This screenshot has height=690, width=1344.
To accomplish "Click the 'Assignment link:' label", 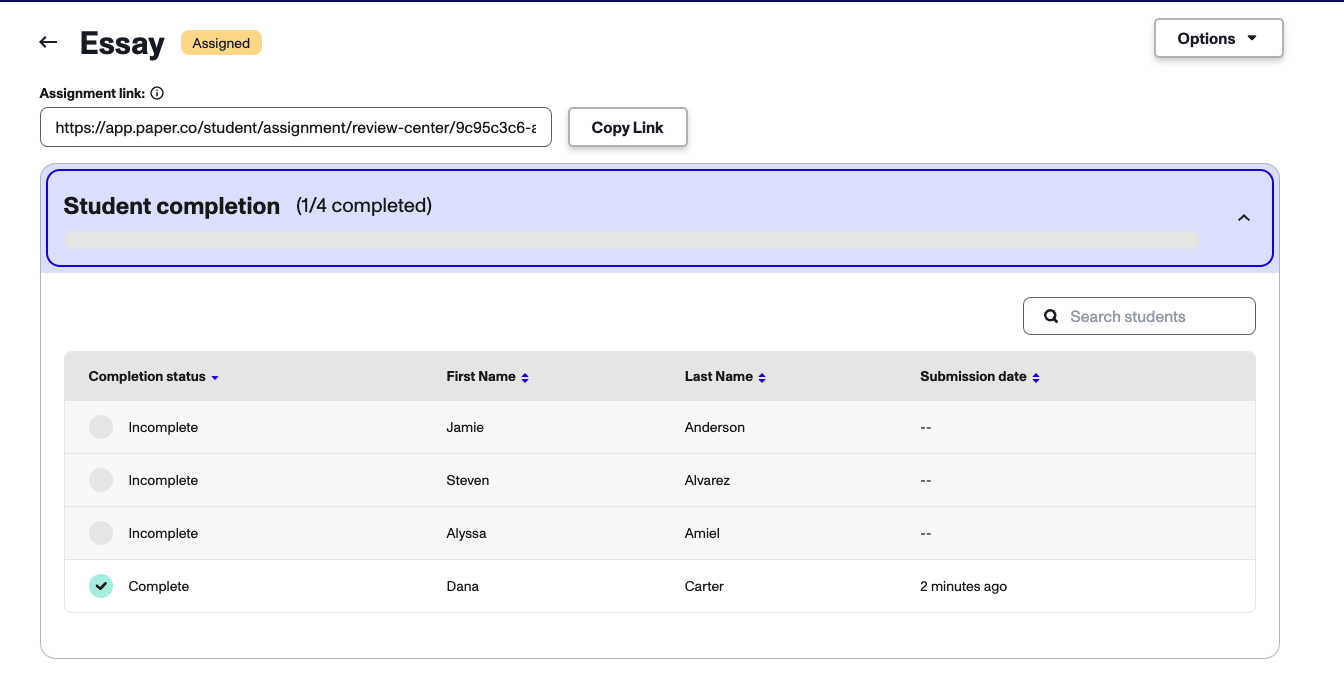I will coord(93,93).
